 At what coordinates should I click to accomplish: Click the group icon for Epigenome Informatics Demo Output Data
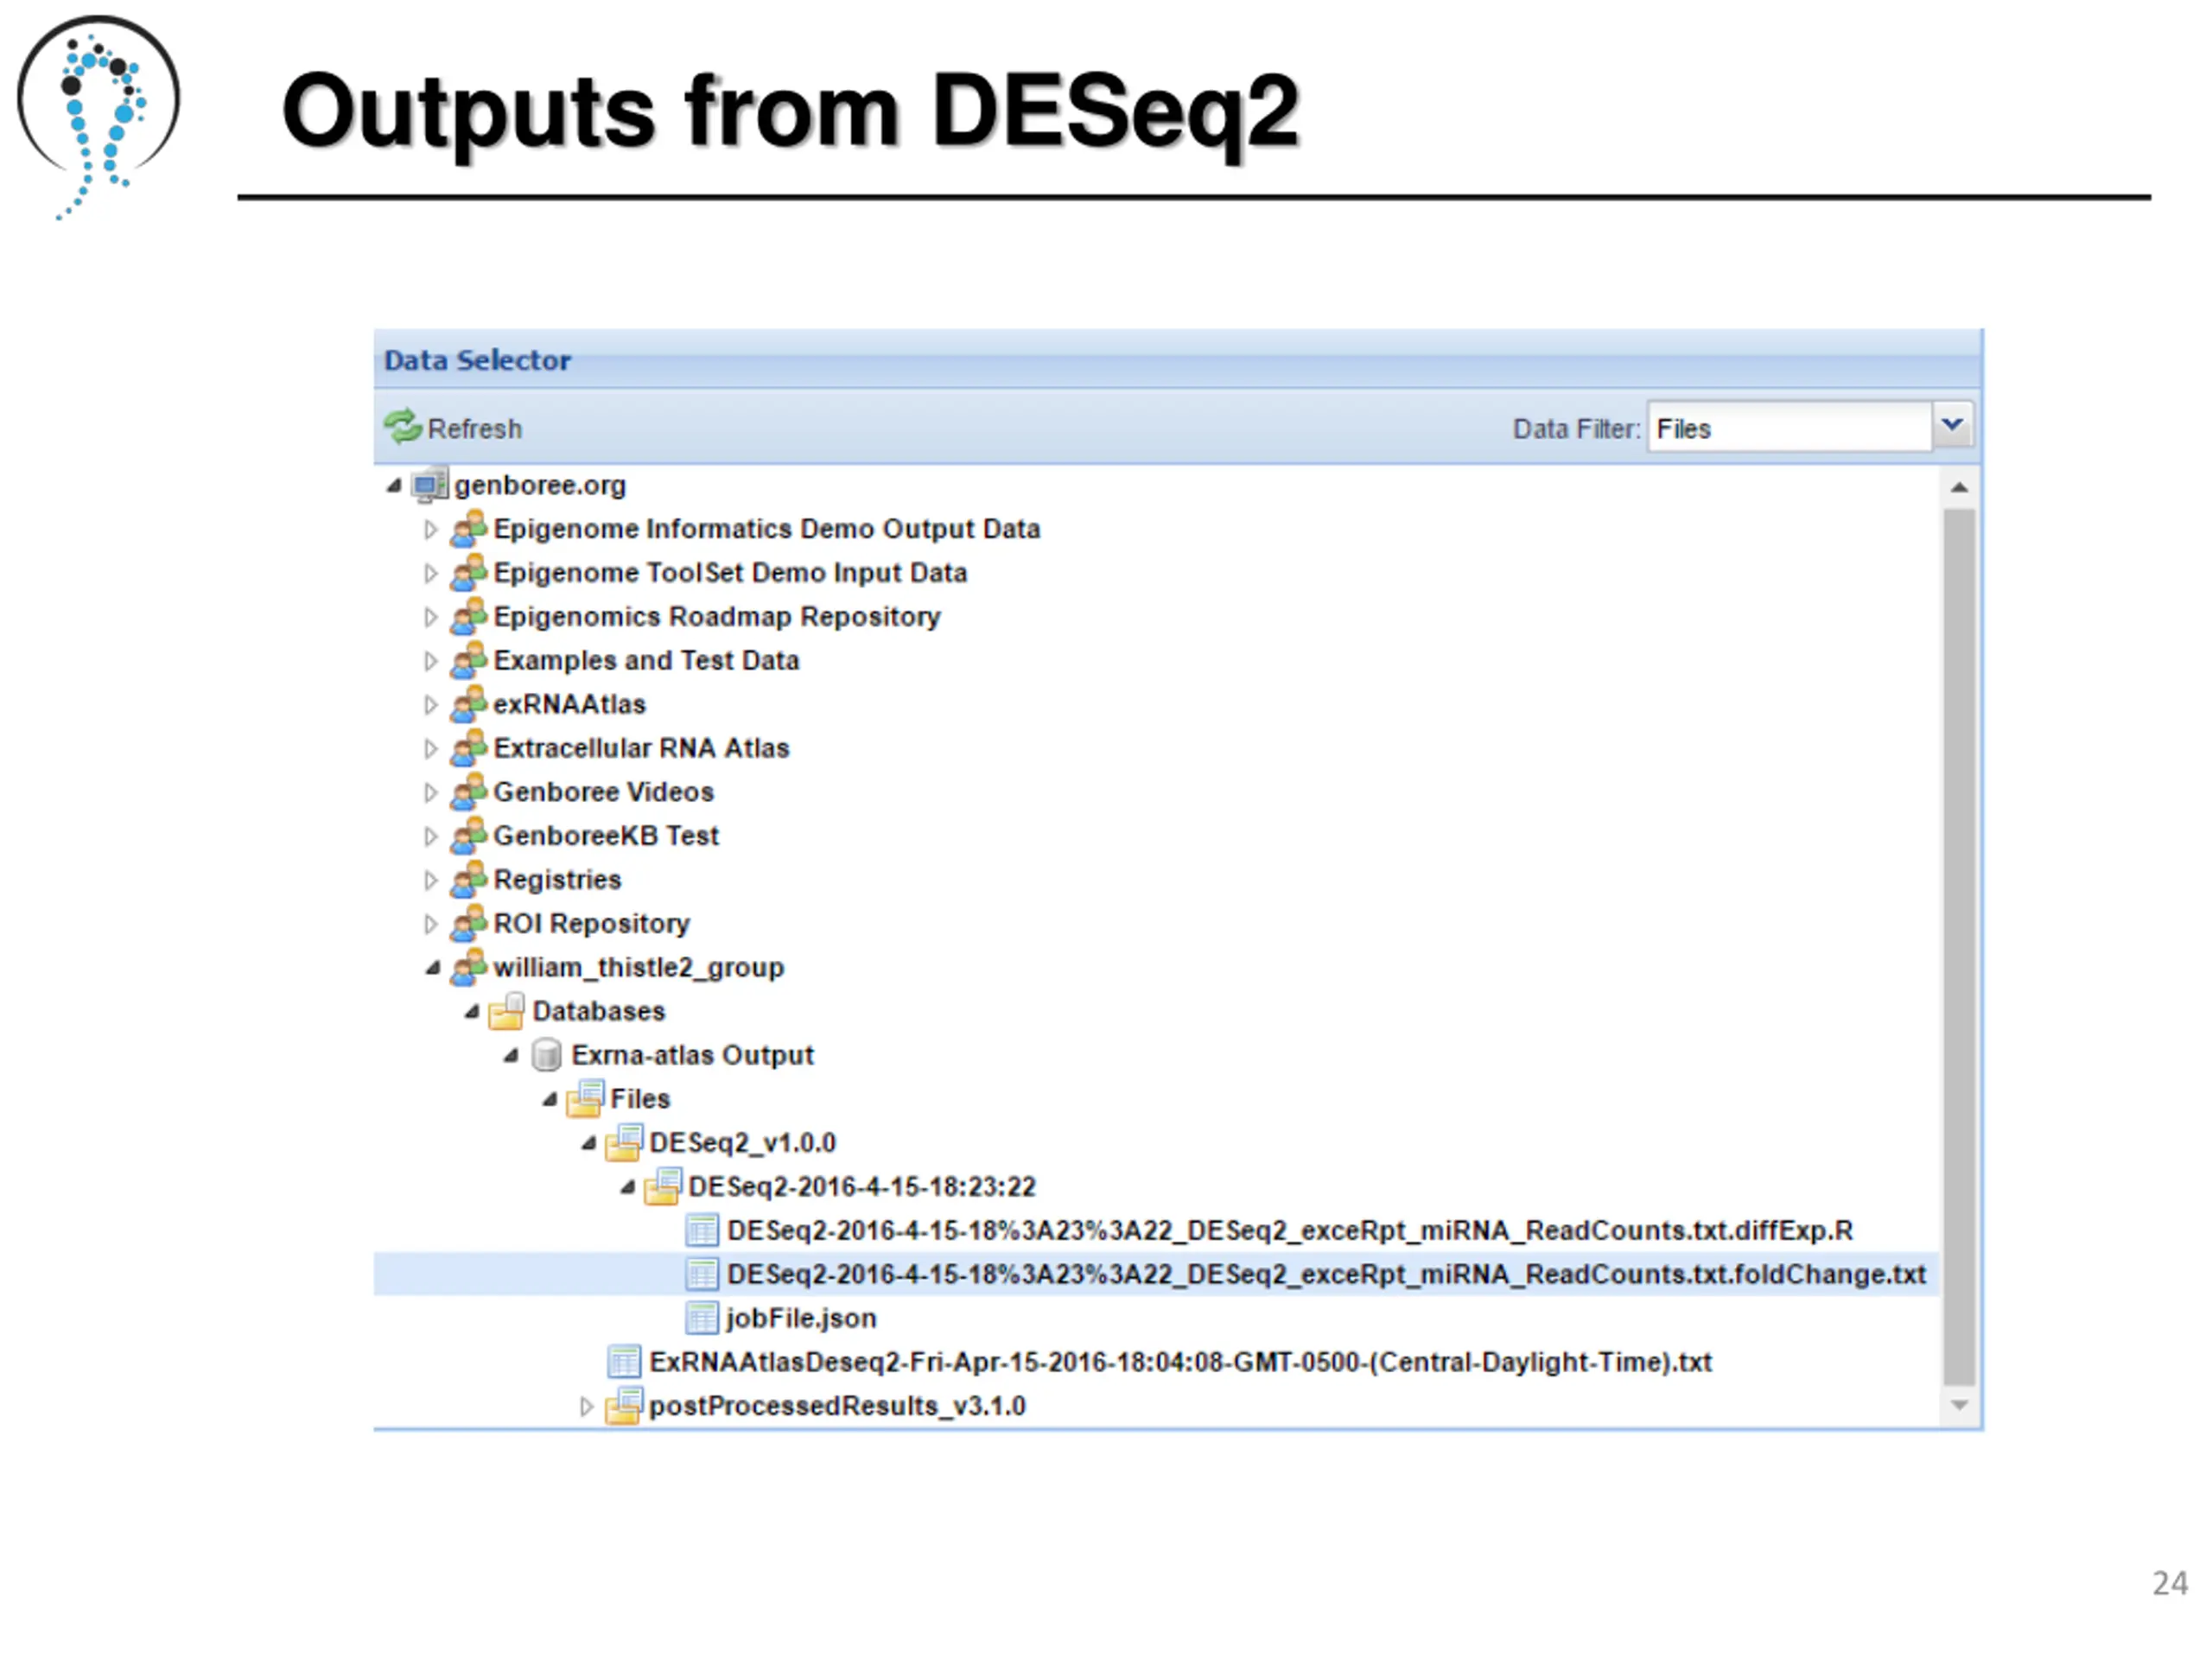point(468,528)
